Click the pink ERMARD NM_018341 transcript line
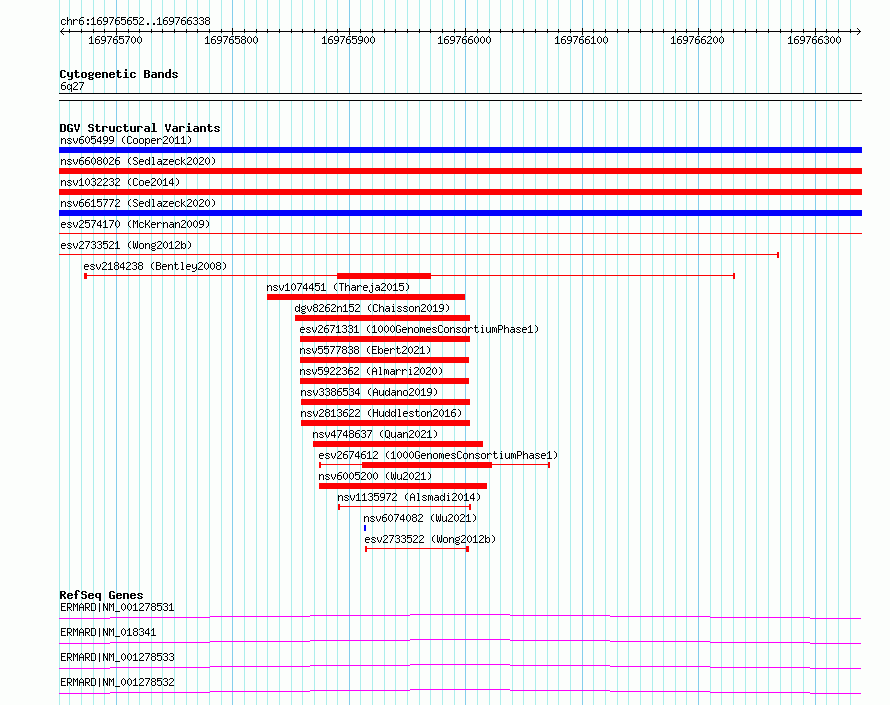The width and height of the screenshot is (890, 705). click(460, 641)
